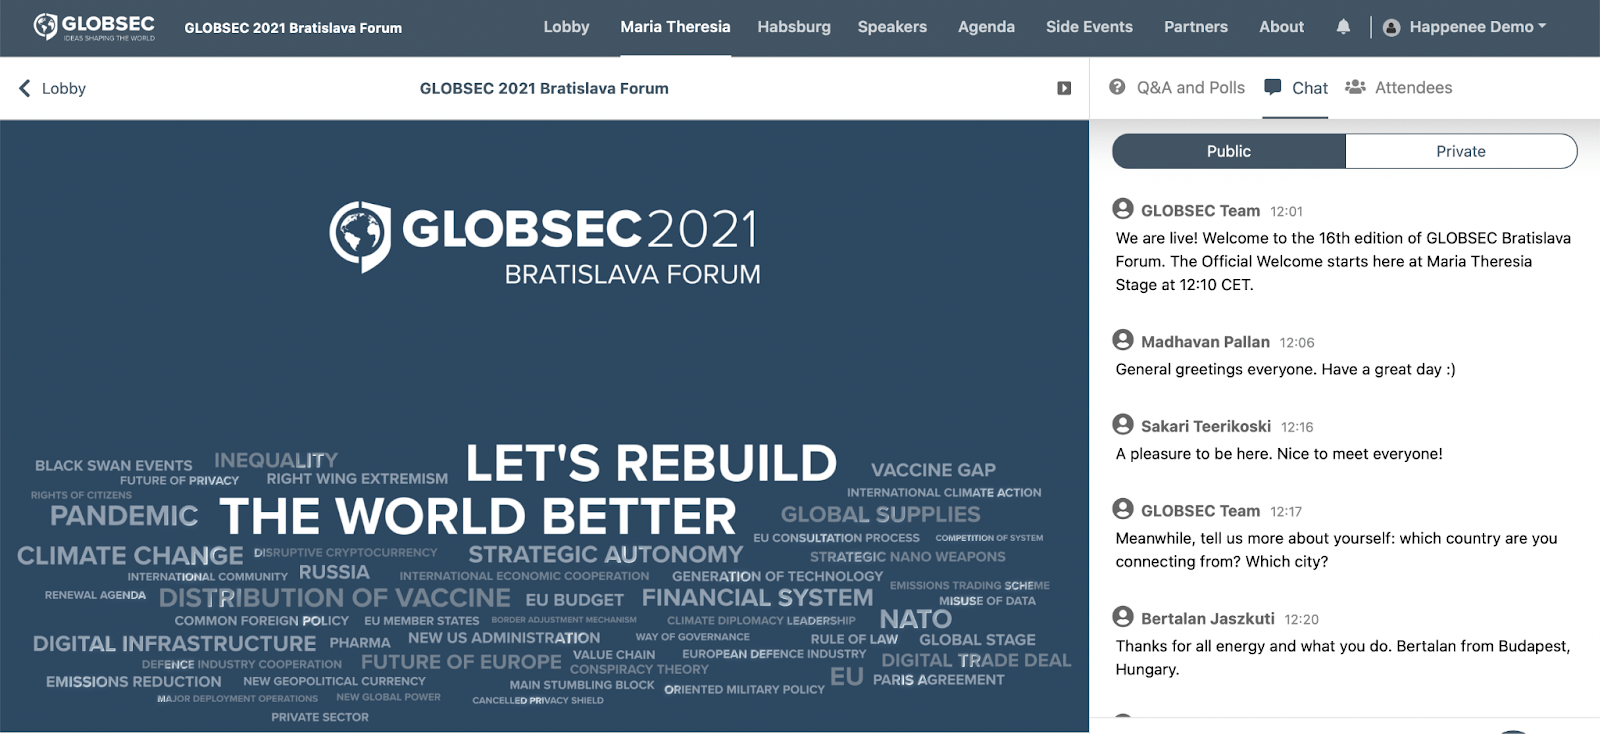Click the Chat speech bubble icon
Viewport: 1600px width, 734px height.
[x=1273, y=87]
